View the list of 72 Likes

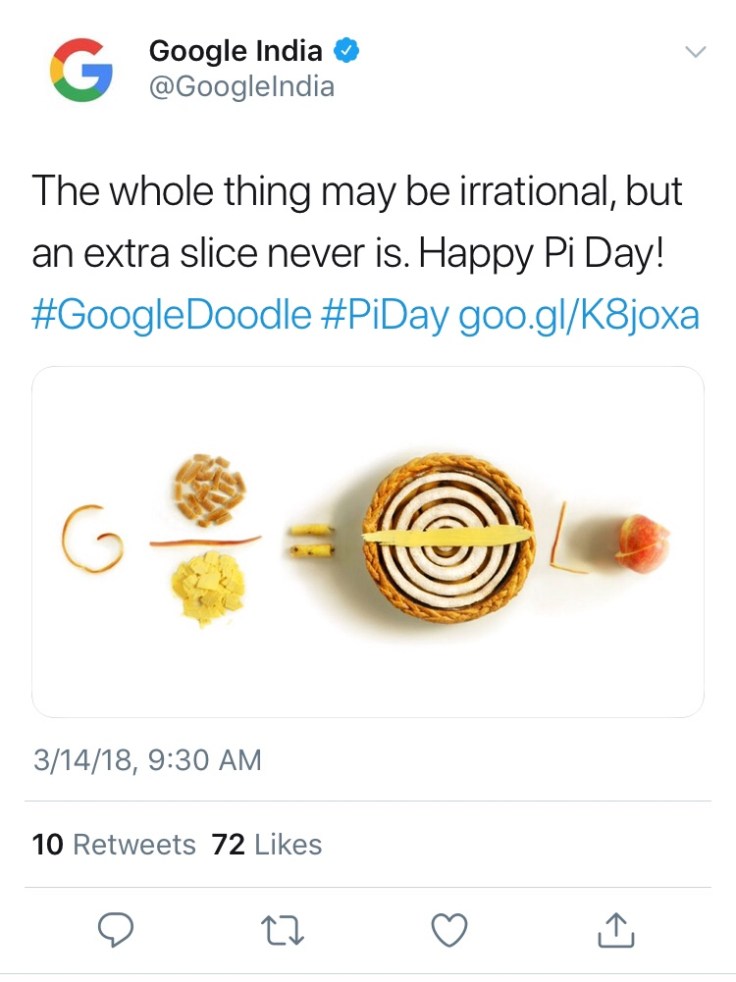click(267, 845)
